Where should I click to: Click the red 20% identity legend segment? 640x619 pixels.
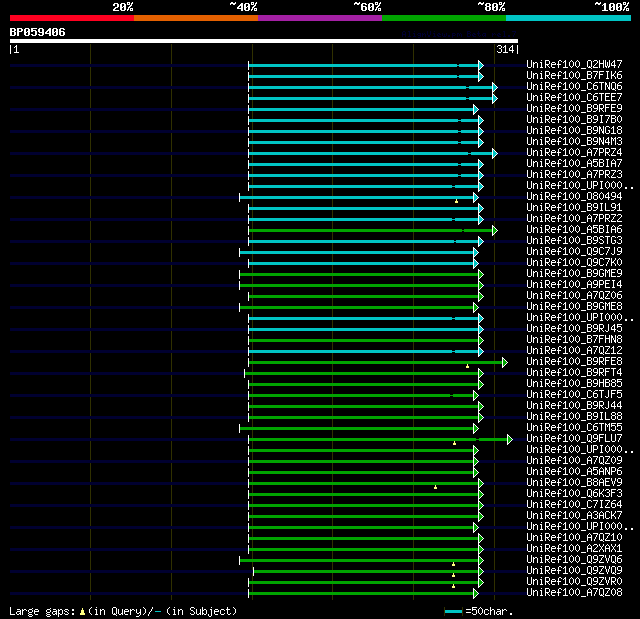(71, 18)
